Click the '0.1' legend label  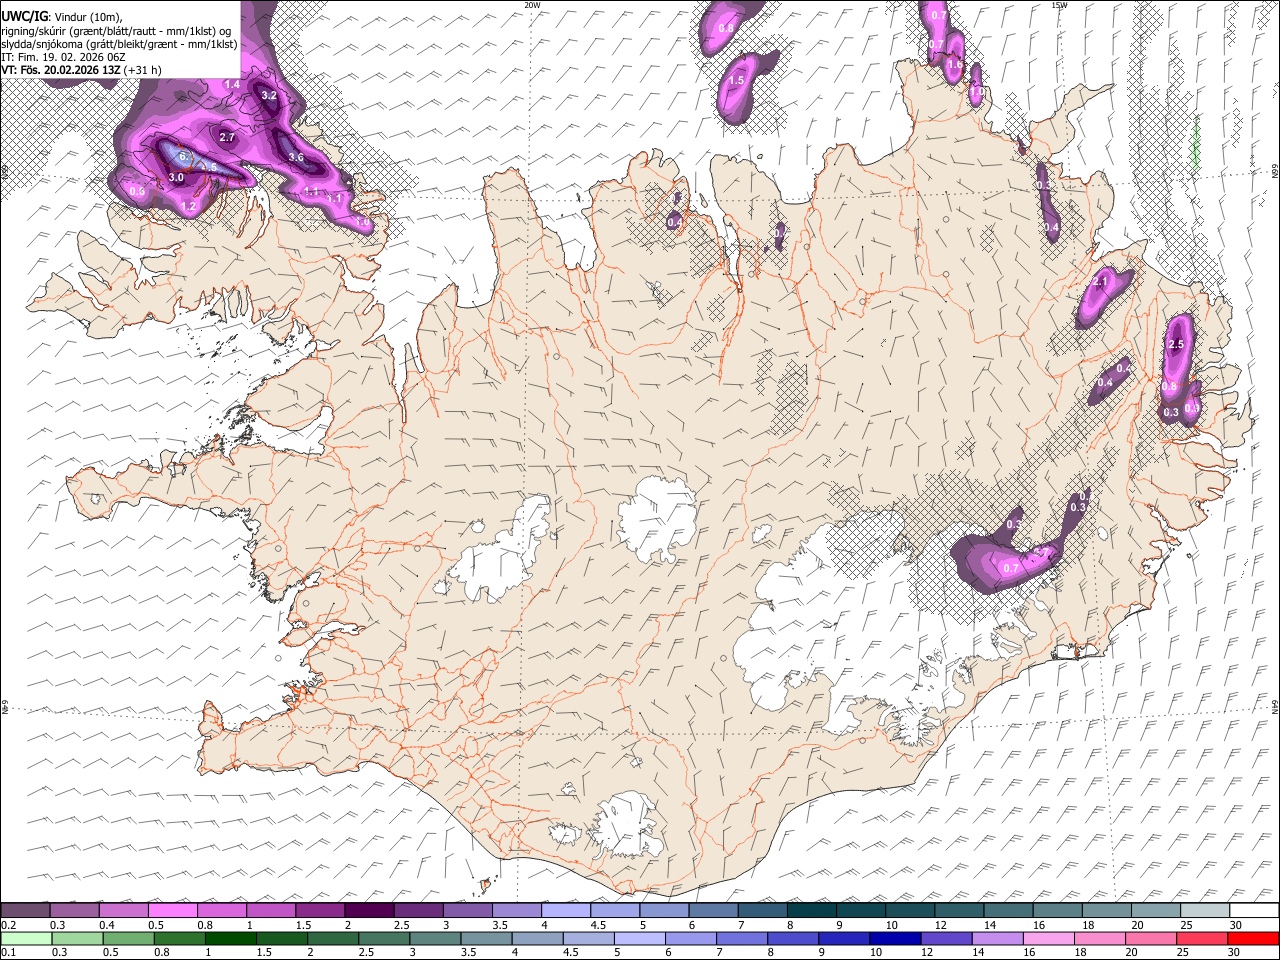tap(8, 953)
